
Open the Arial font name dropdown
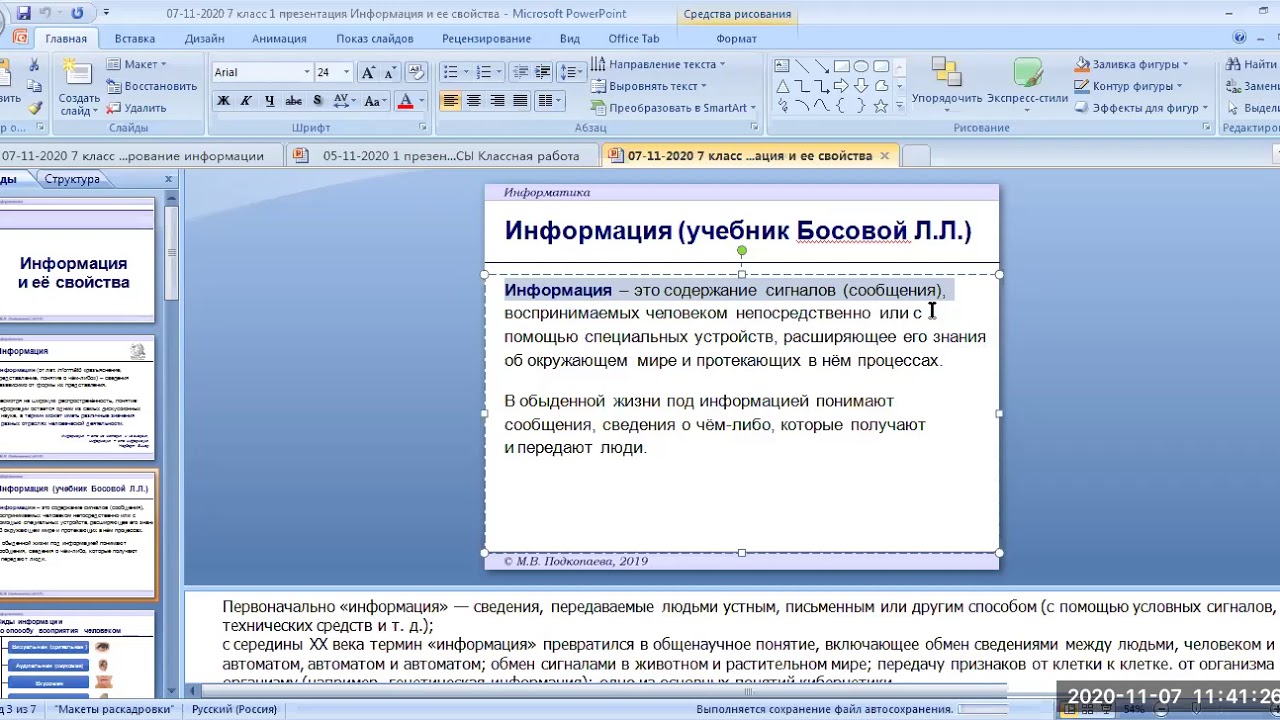click(x=307, y=72)
